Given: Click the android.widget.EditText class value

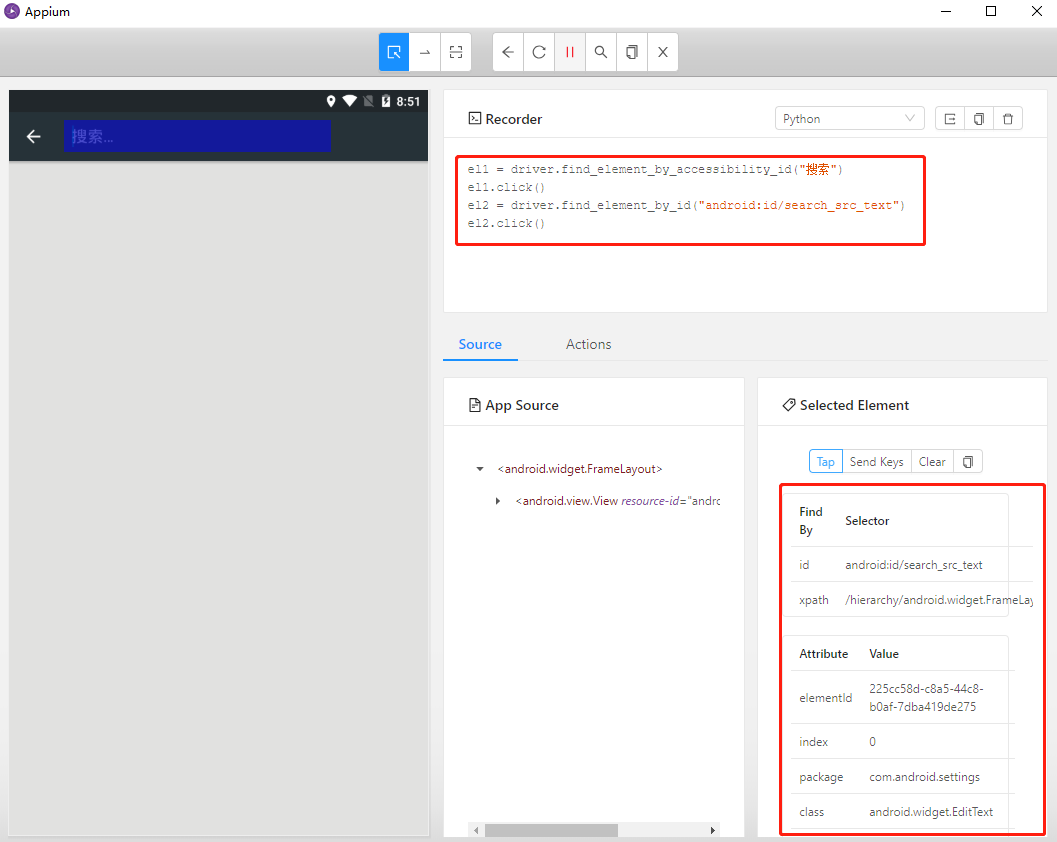Looking at the screenshot, I should pyautogui.click(x=931, y=812).
